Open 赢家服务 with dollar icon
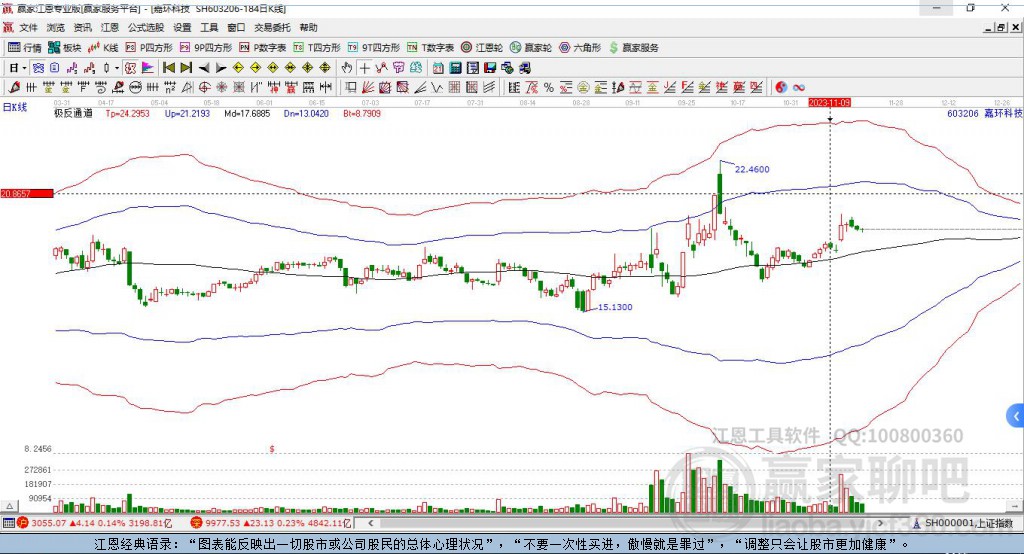 coord(633,48)
